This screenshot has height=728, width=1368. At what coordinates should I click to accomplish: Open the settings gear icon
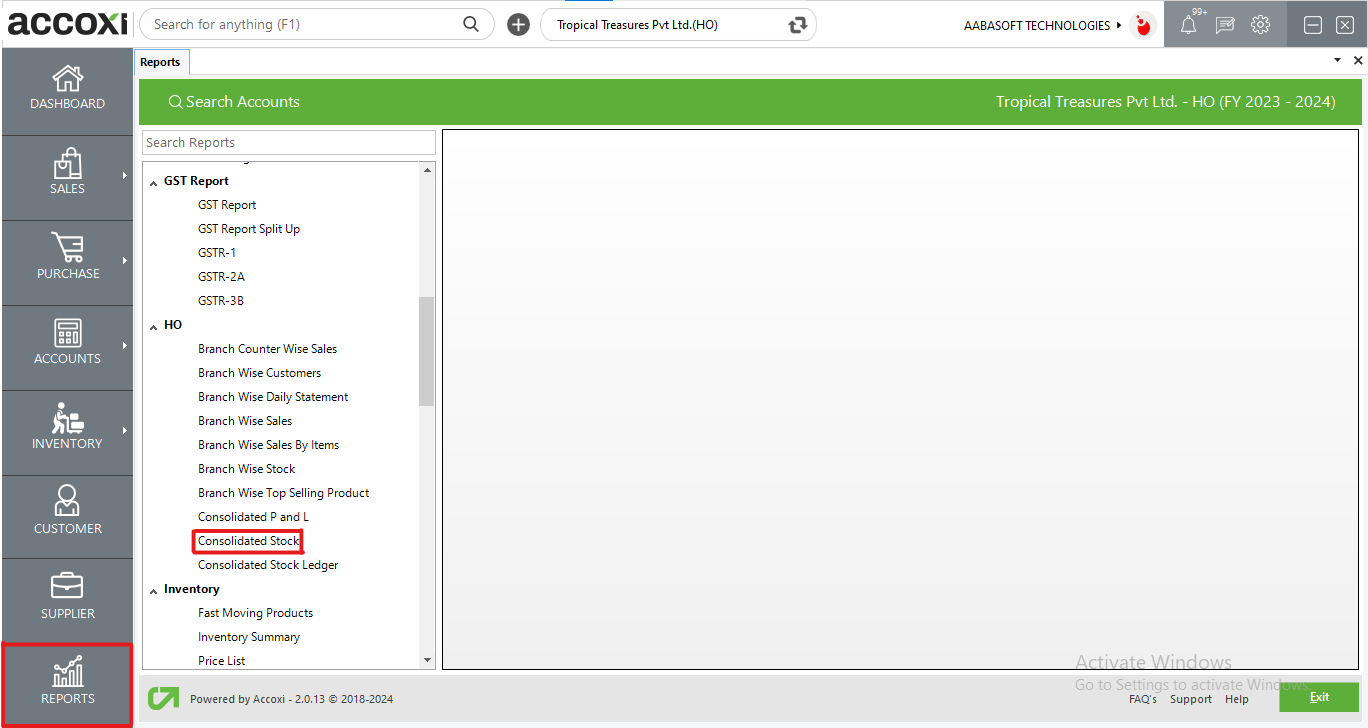coord(1260,25)
